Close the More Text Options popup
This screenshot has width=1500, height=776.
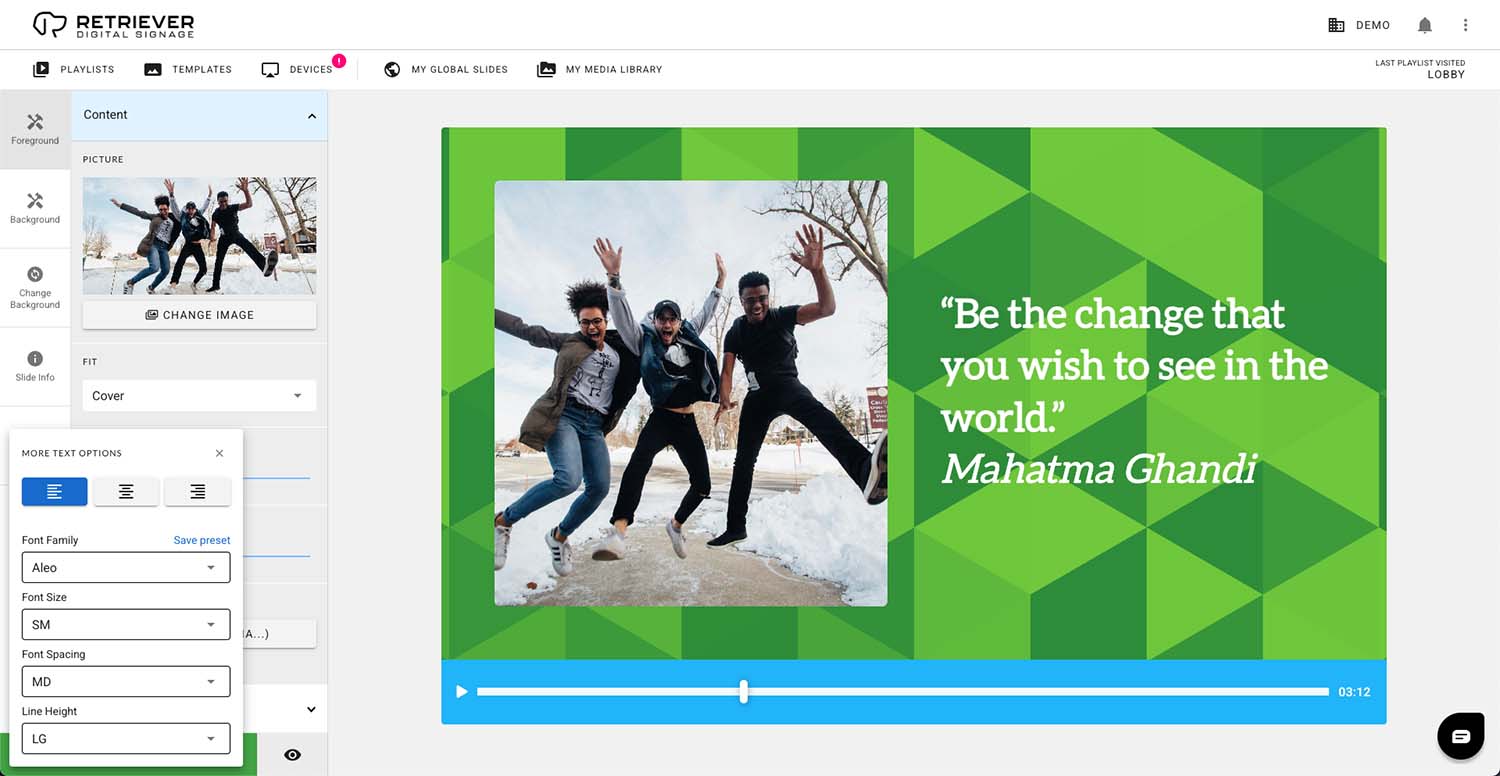coord(219,453)
